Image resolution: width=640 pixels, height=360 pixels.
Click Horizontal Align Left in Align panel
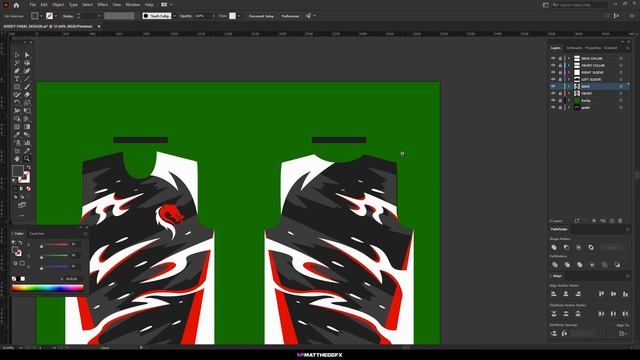(554, 294)
